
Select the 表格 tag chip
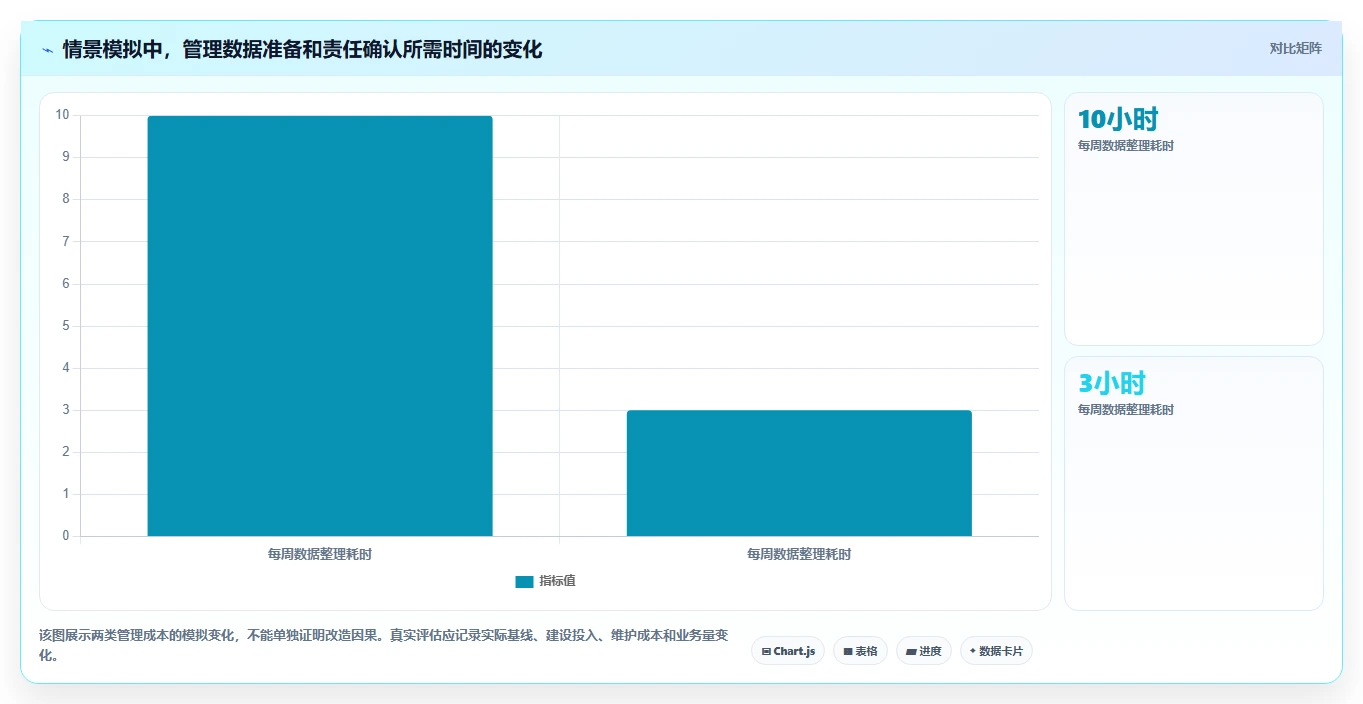pyautogui.click(x=860, y=651)
